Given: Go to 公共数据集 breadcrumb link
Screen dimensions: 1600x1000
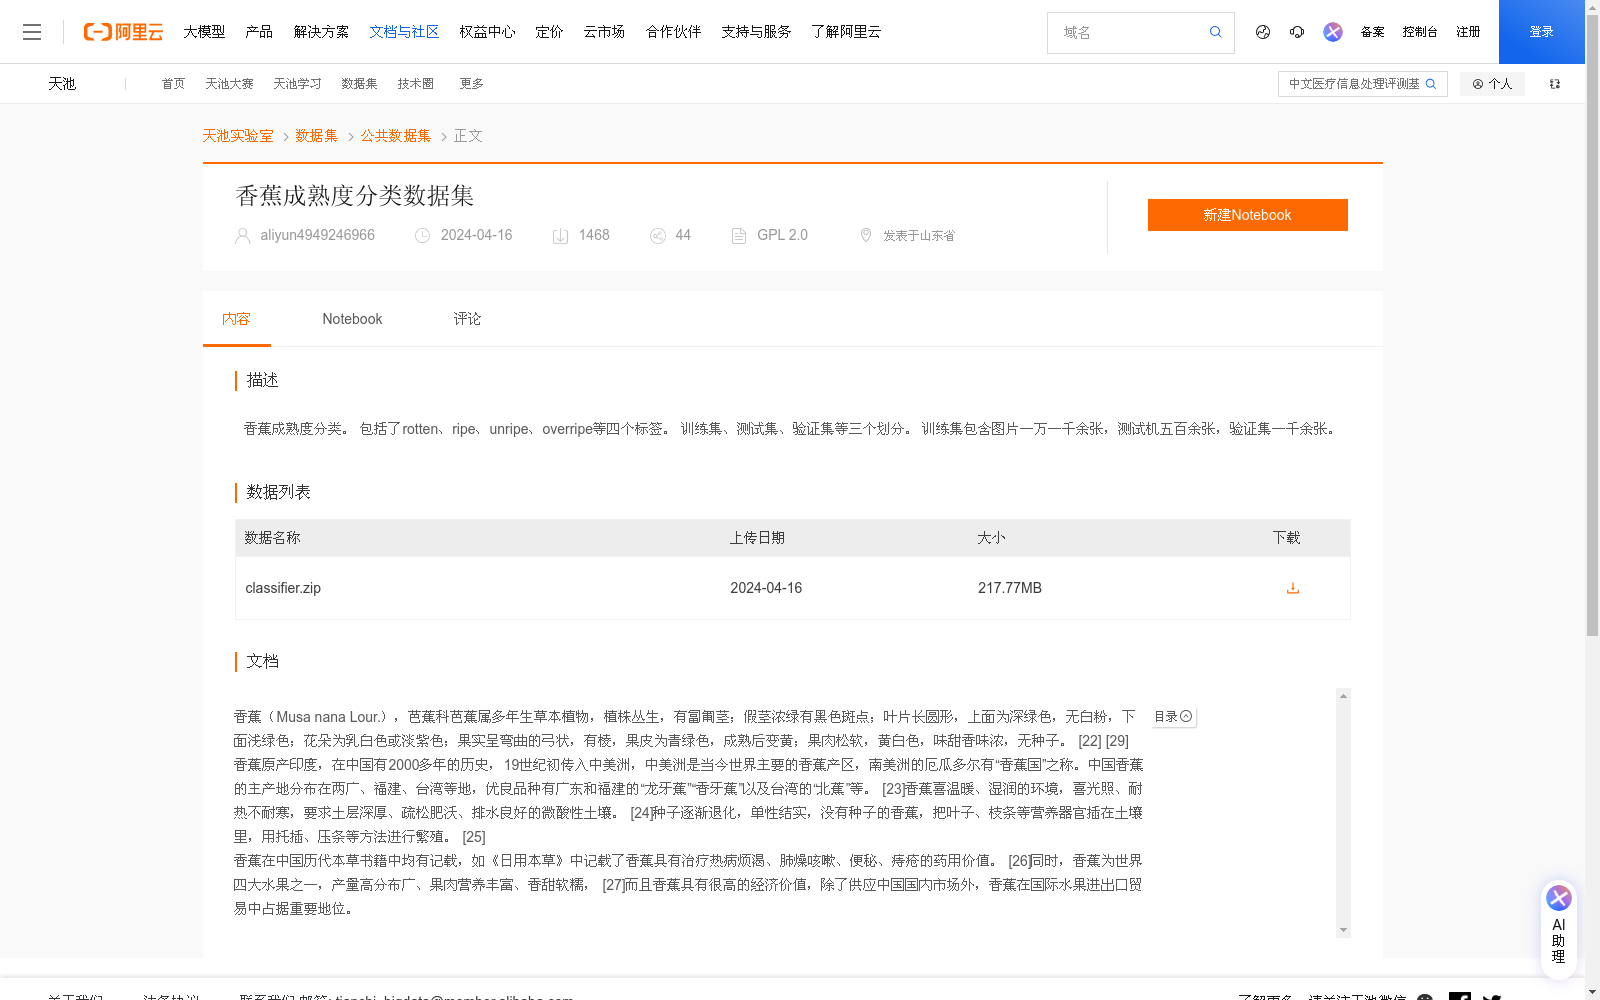Looking at the screenshot, I should click(x=396, y=136).
